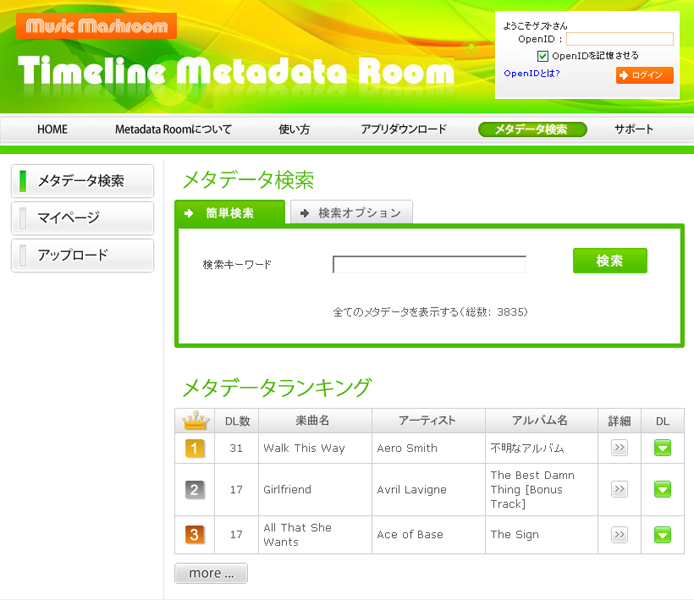Focus the 検索キーワード input field
Image resolution: width=694 pixels, height=600 pixels.
429,264
